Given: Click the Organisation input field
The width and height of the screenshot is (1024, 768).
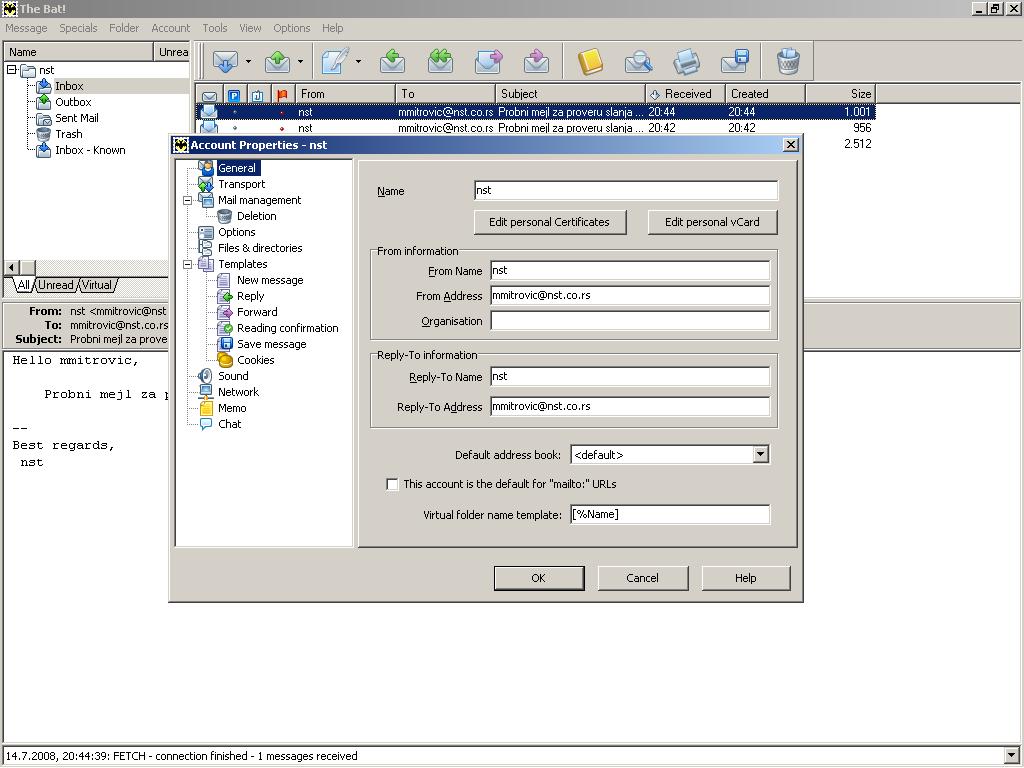Looking at the screenshot, I should point(630,321).
